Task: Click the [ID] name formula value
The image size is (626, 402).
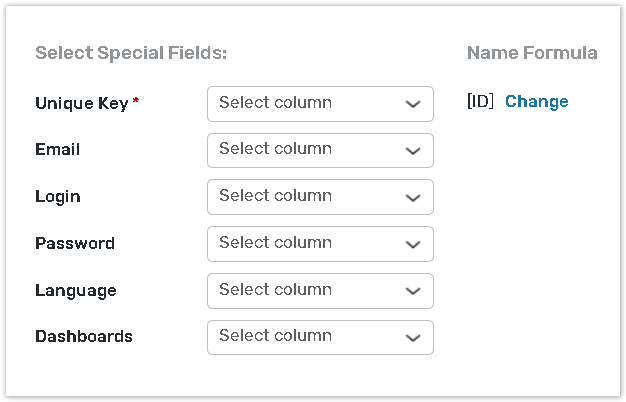Action: 480,102
